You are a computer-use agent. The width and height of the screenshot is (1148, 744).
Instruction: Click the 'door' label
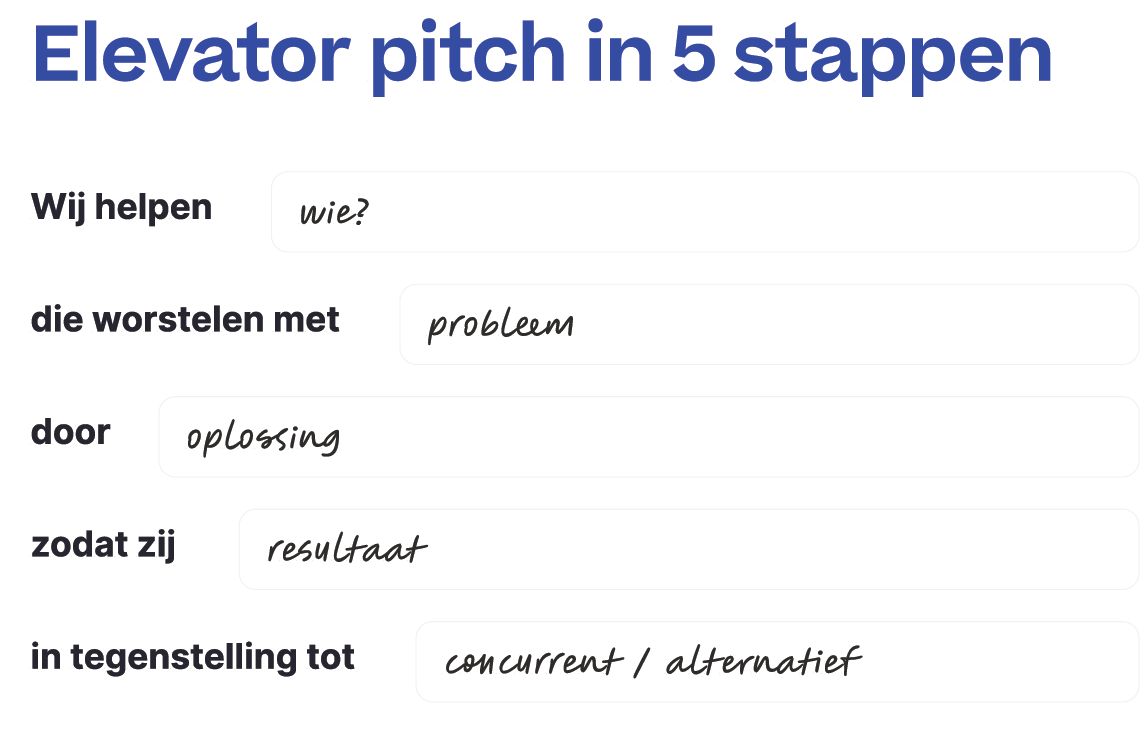click(x=70, y=432)
